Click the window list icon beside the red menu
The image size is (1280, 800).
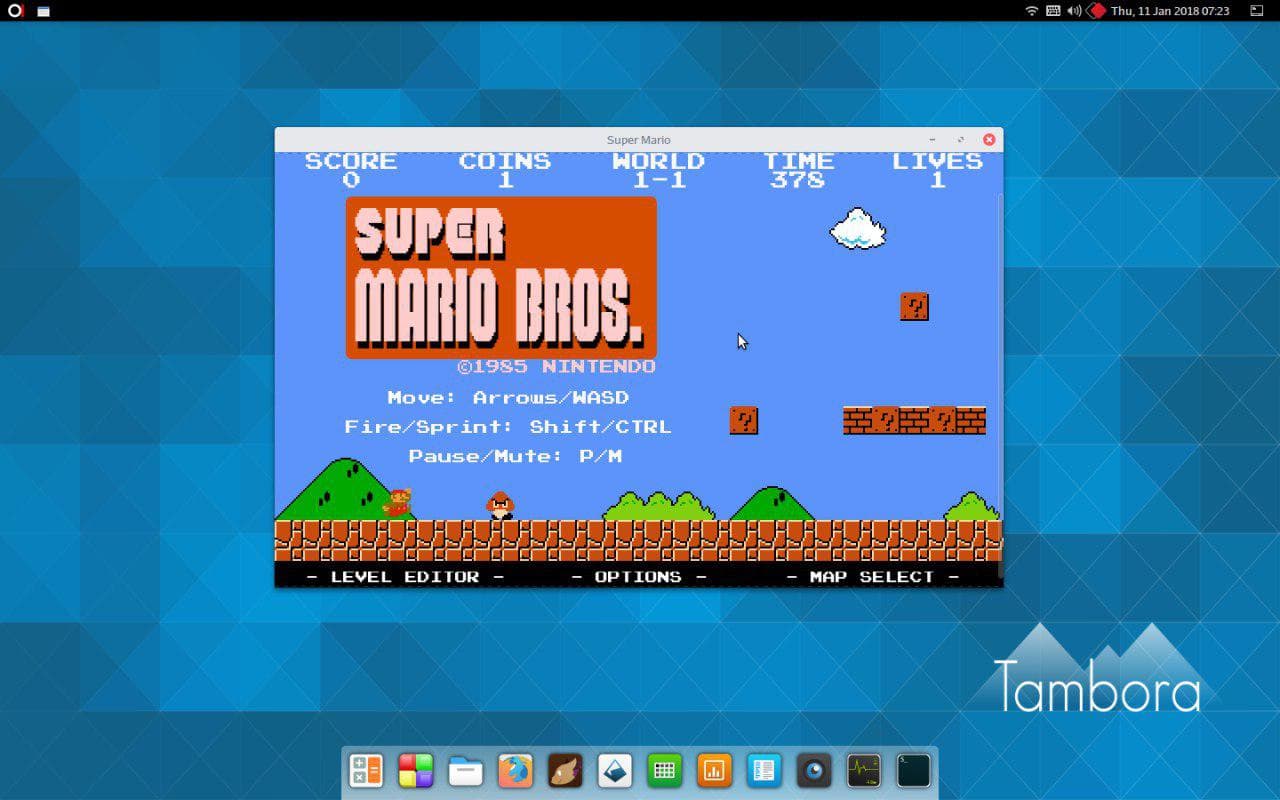43,11
